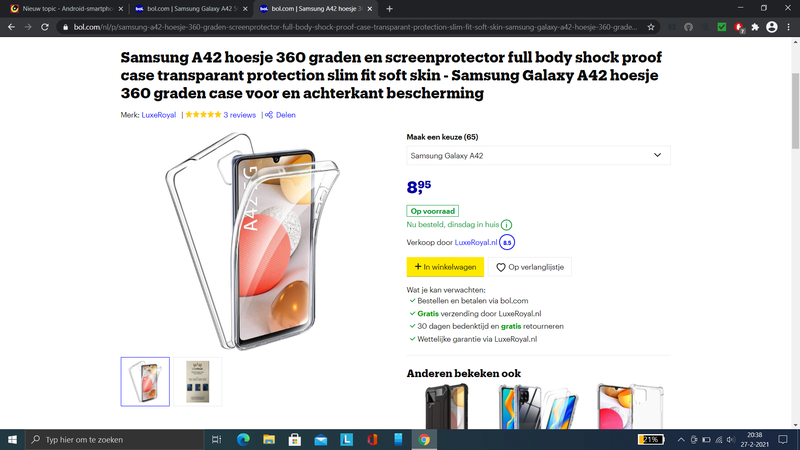Switch to the second bol.com Samsung Galaxy A42 tab
This screenshot has width=800, height=450.
click(191, 9)
